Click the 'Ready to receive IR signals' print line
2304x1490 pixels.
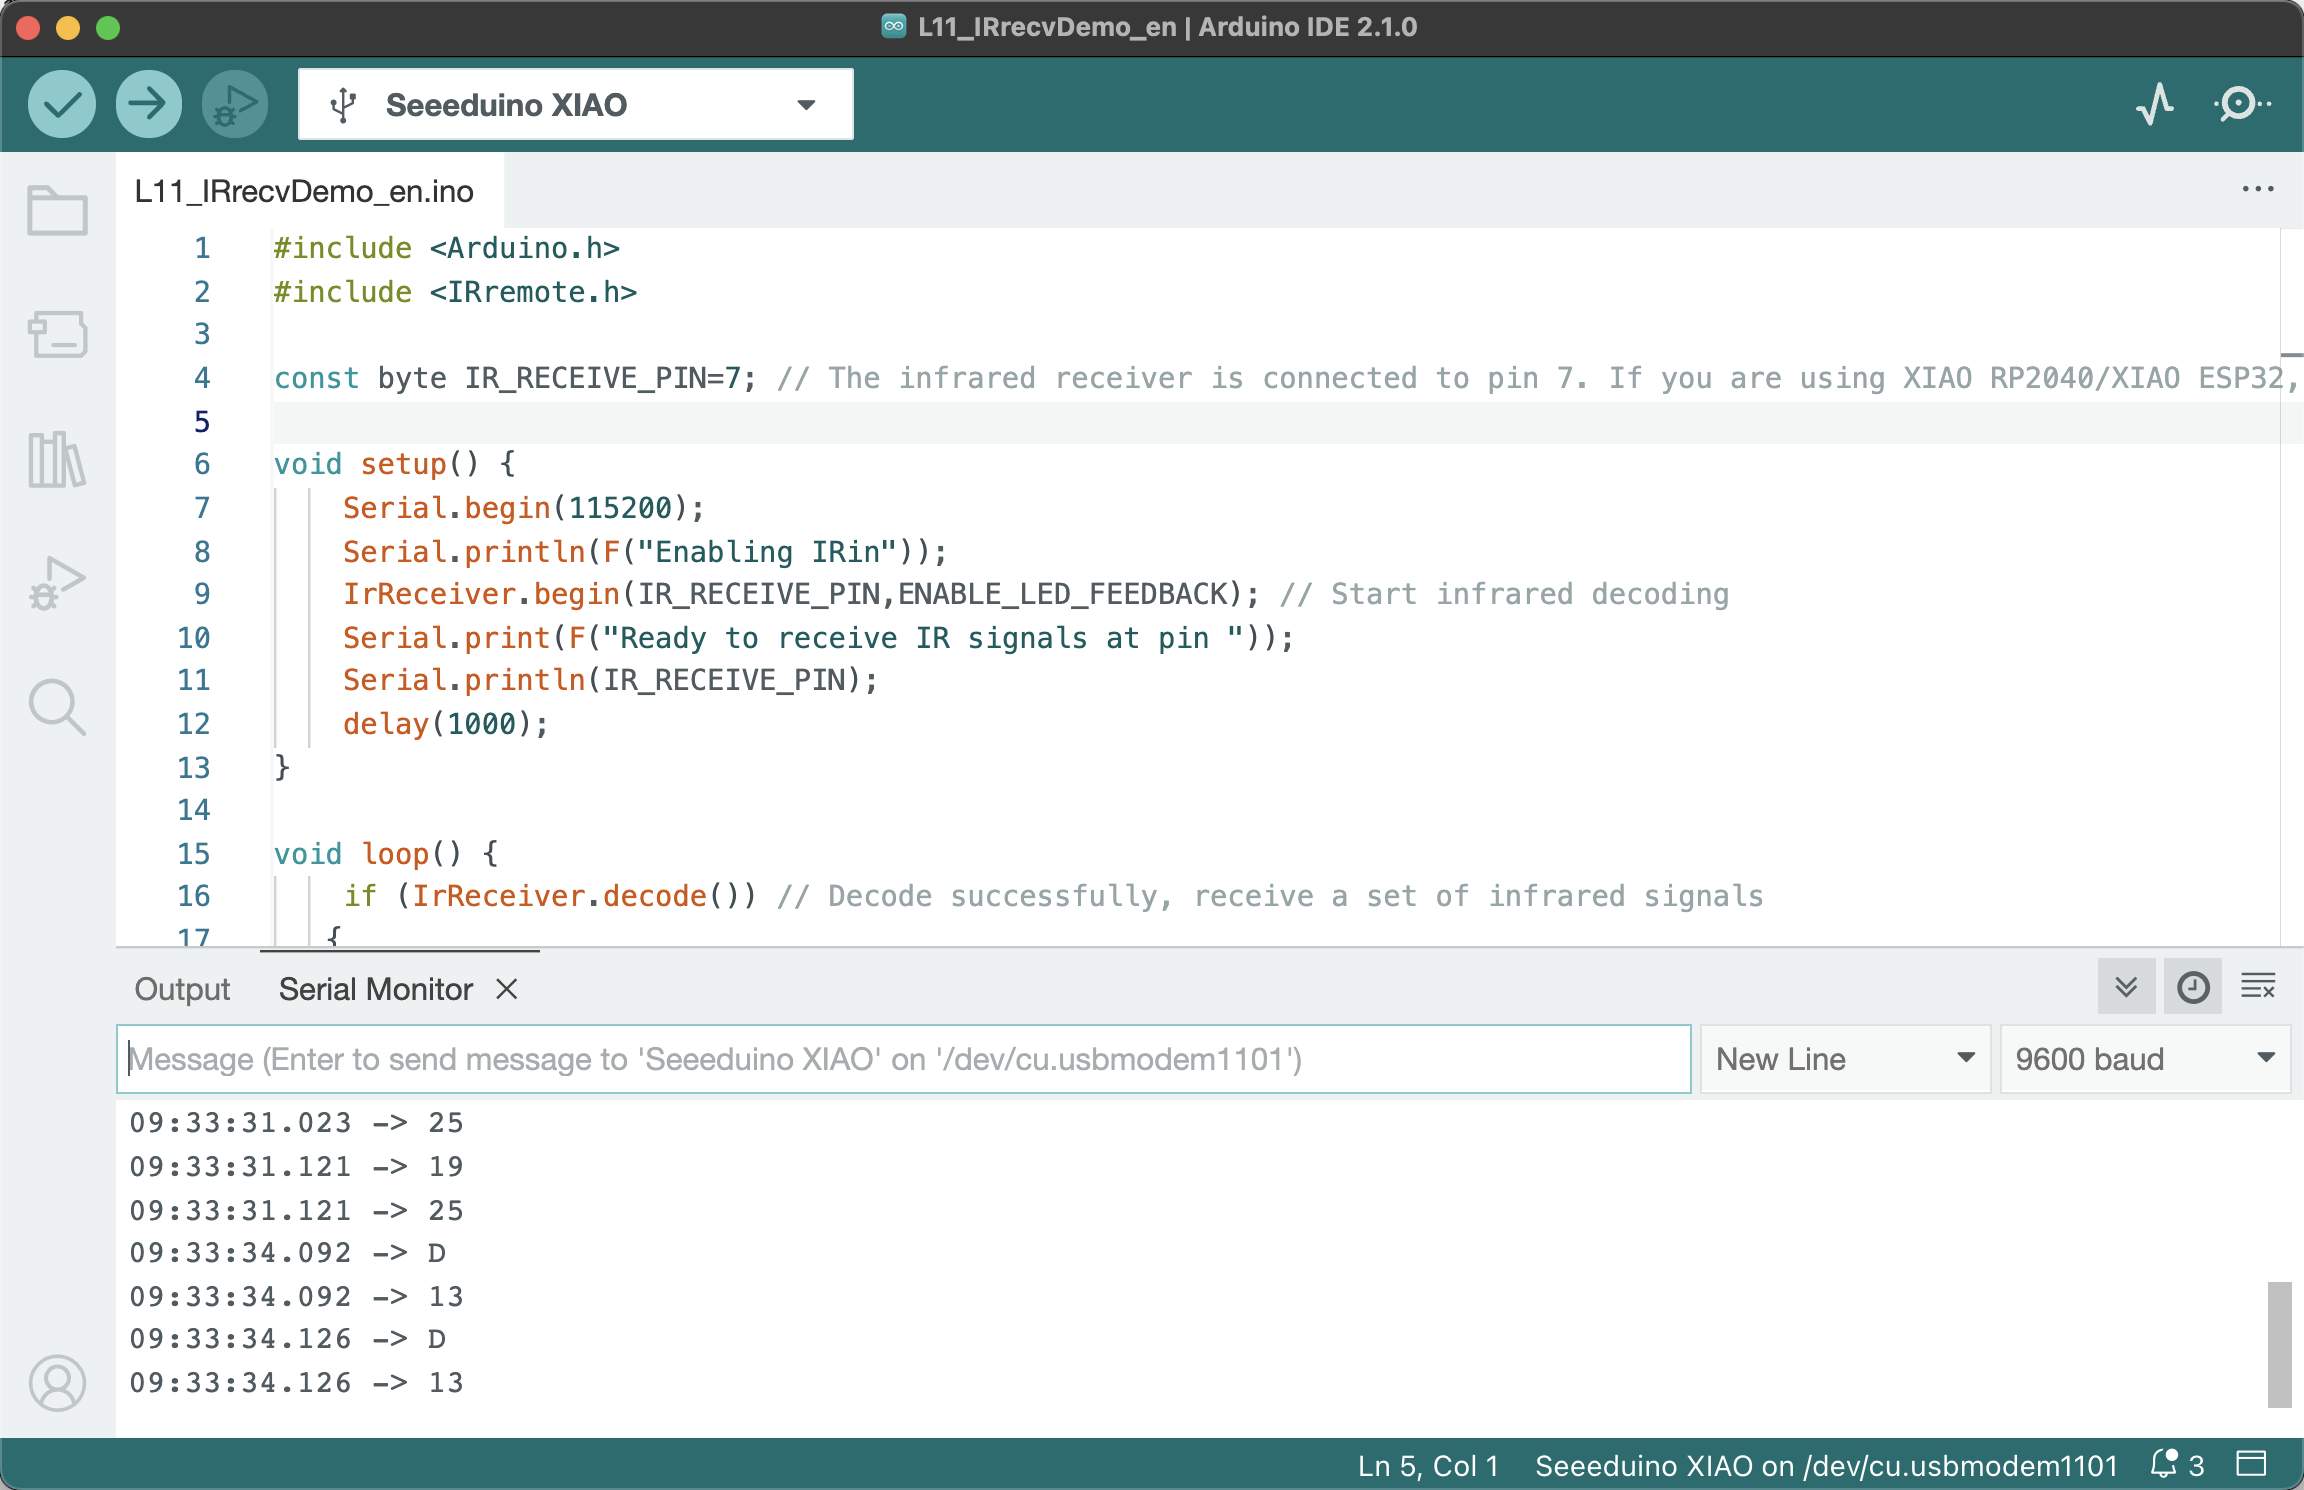pos(818,638)
